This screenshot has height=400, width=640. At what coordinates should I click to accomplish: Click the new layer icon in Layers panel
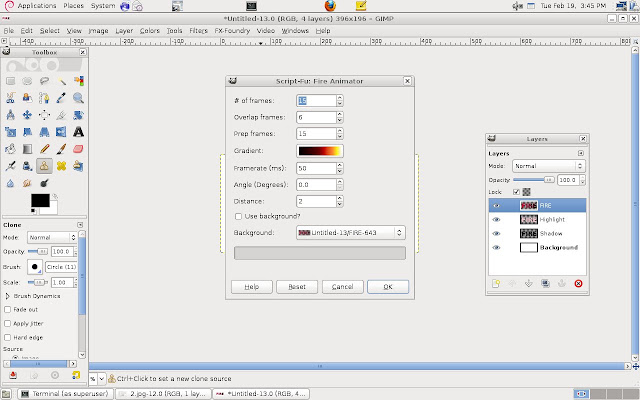click(496, 283)
